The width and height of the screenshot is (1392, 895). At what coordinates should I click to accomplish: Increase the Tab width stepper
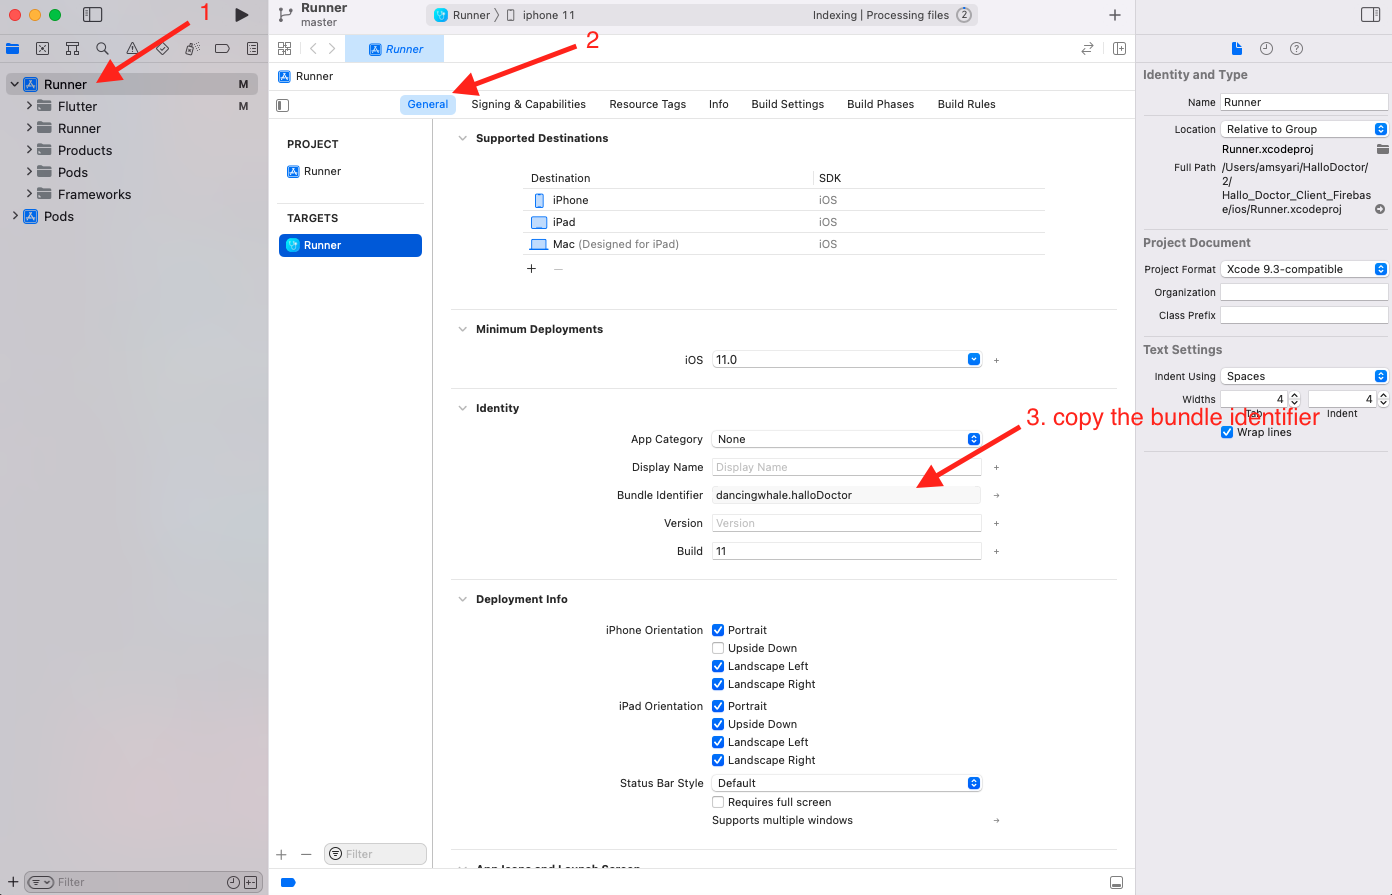pos(1294,395)
